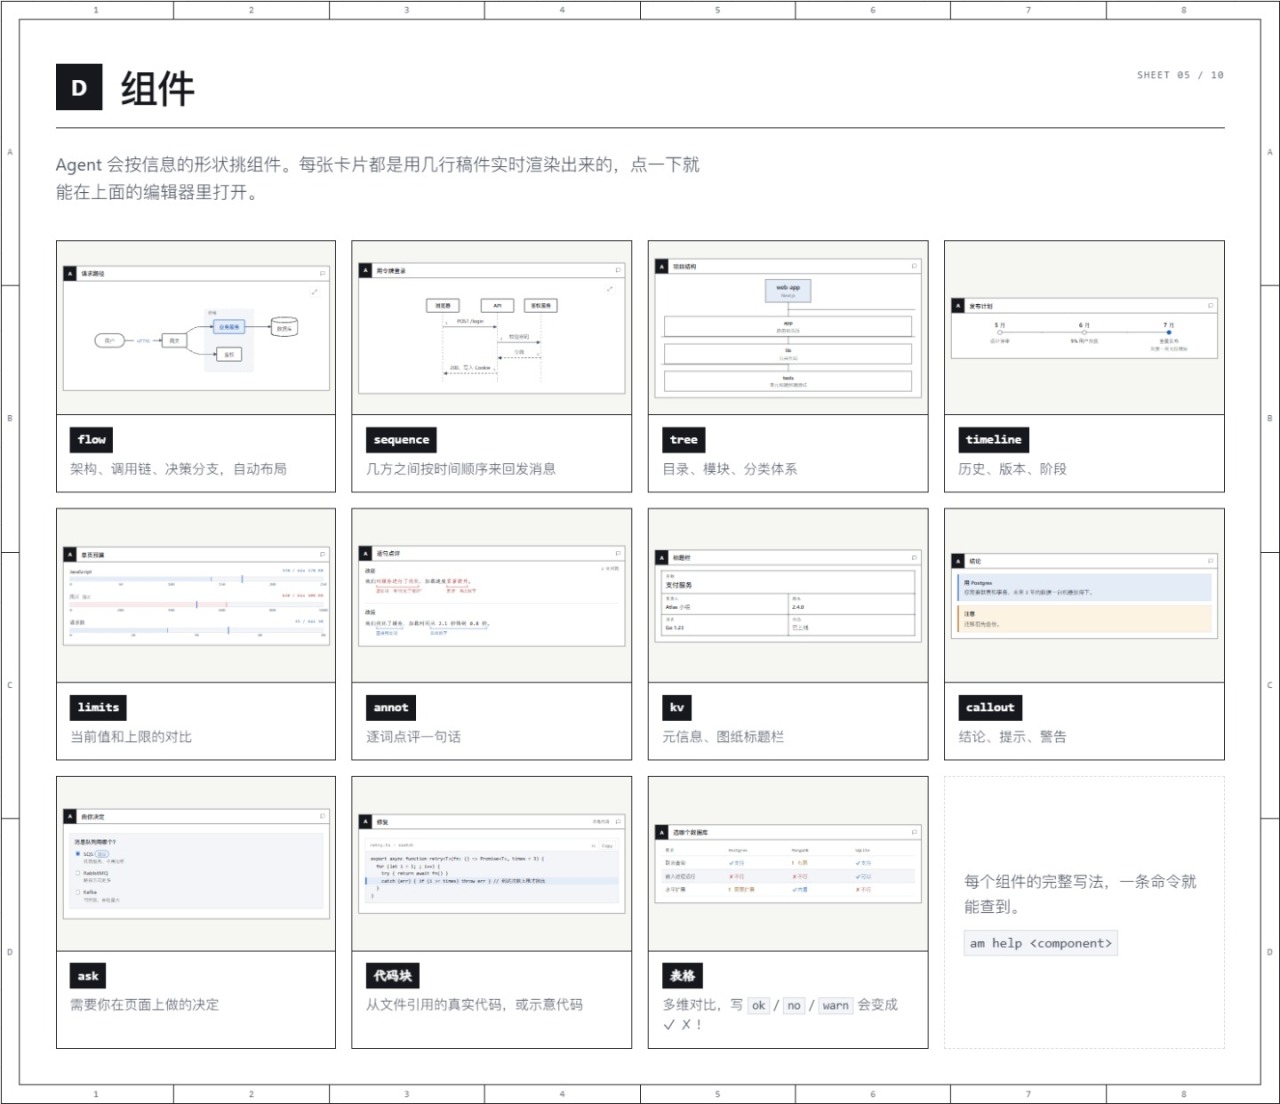Click the comment icon in the limits preview
This screenshot has height=1104, width=1280.
point(323,554)
